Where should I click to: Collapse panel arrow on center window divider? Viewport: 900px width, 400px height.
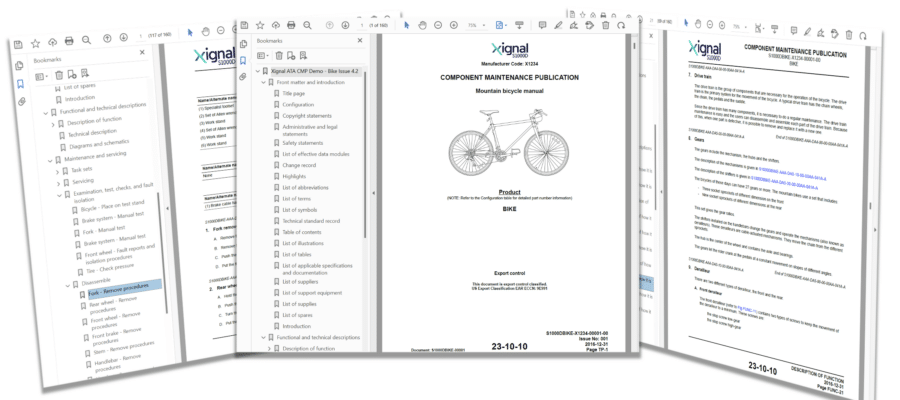coord(374,193)
